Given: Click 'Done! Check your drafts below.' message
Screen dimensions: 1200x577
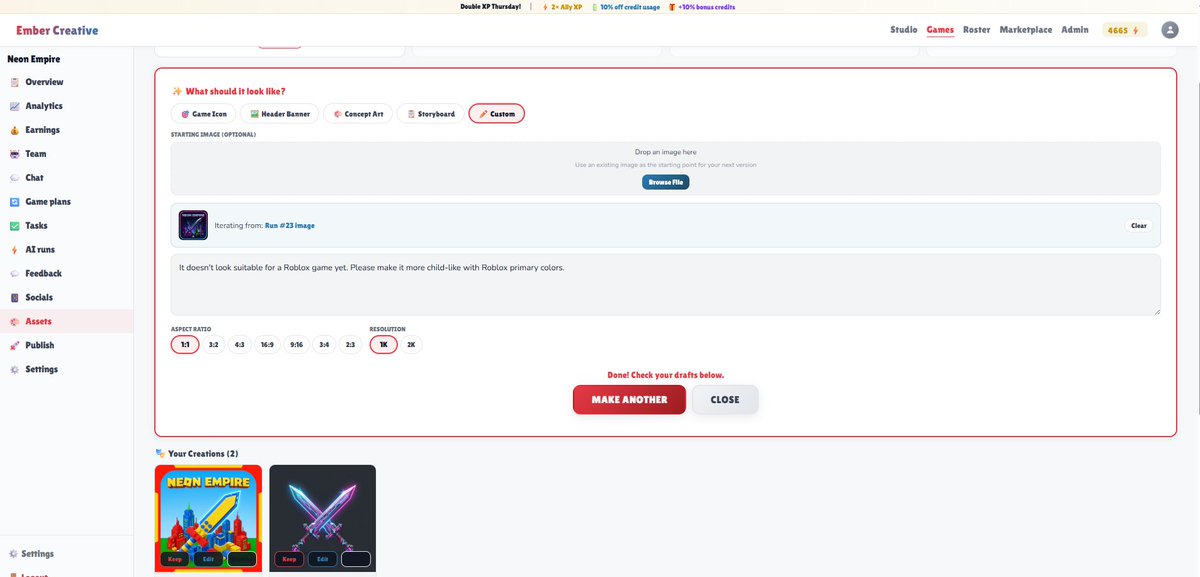Looking at the screenshot, I should (666, 375).
